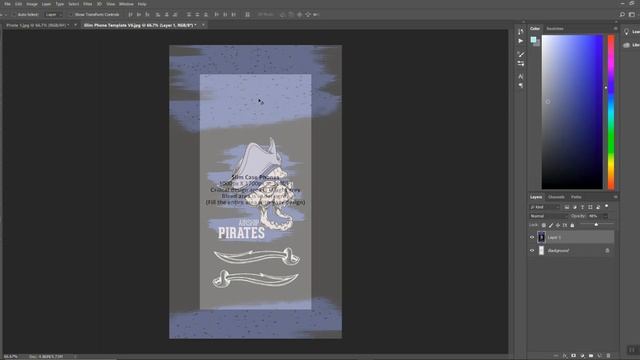
Task: Open the Window menu
Action: tap(126, 4)
